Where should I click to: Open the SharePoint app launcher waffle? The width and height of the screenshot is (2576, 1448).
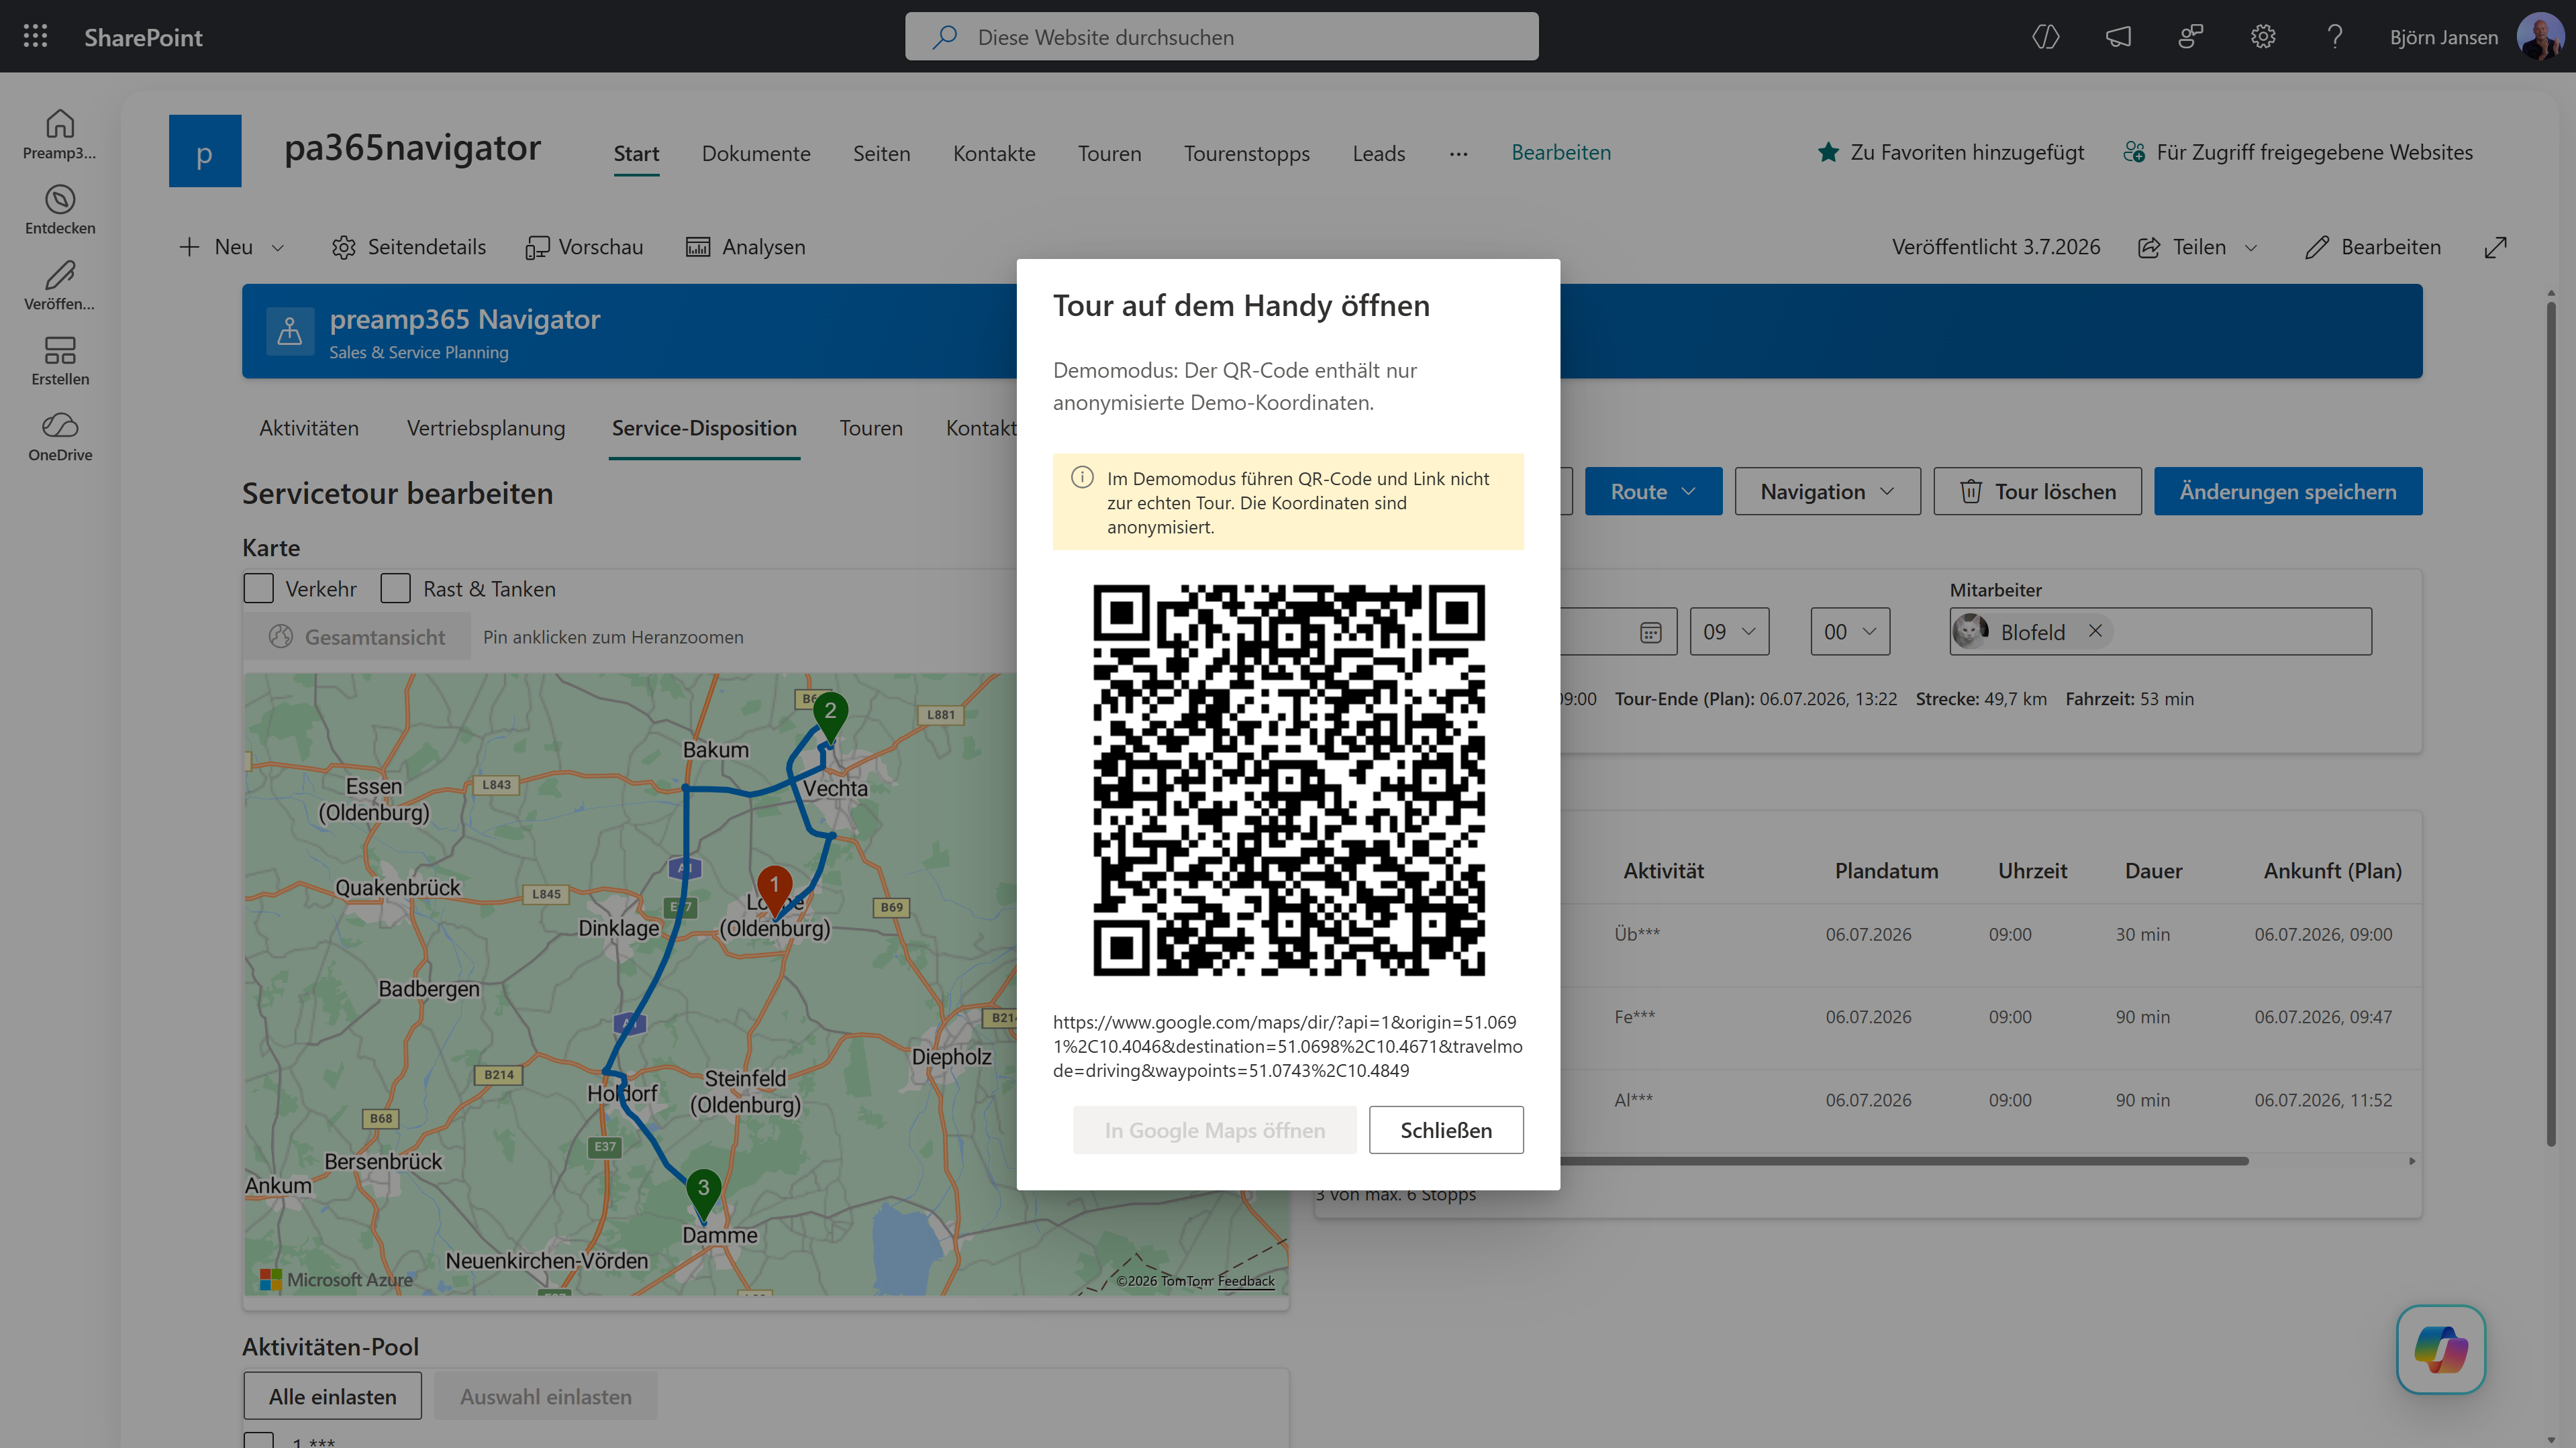(36, 36)
